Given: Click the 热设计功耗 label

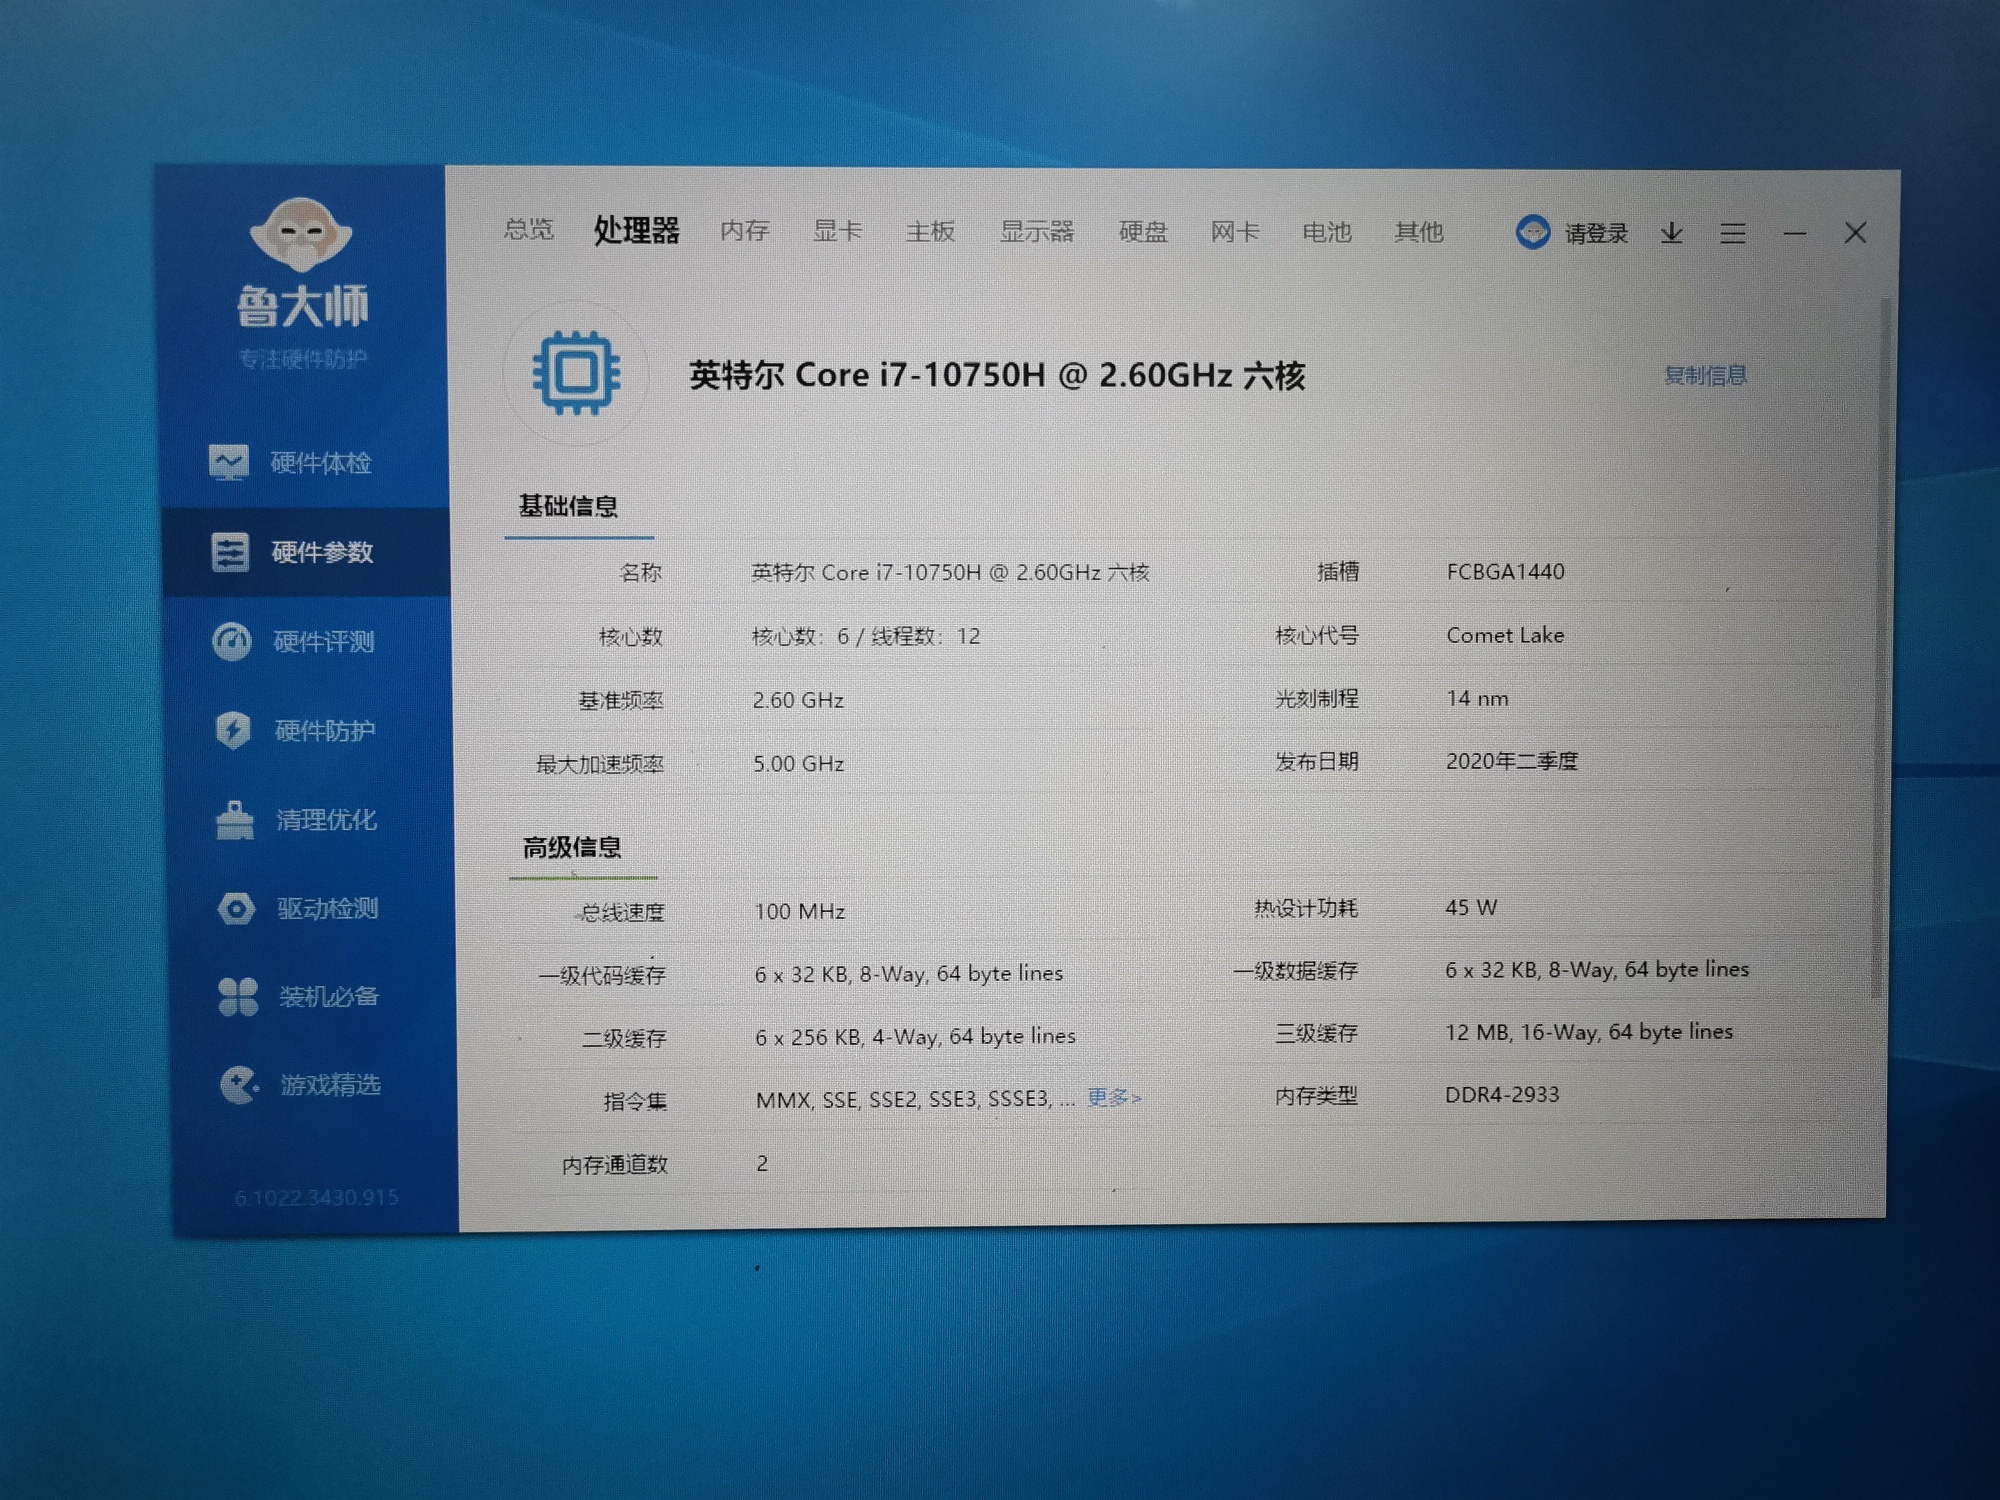Looking at the screenshot, I should (1305, 908).
